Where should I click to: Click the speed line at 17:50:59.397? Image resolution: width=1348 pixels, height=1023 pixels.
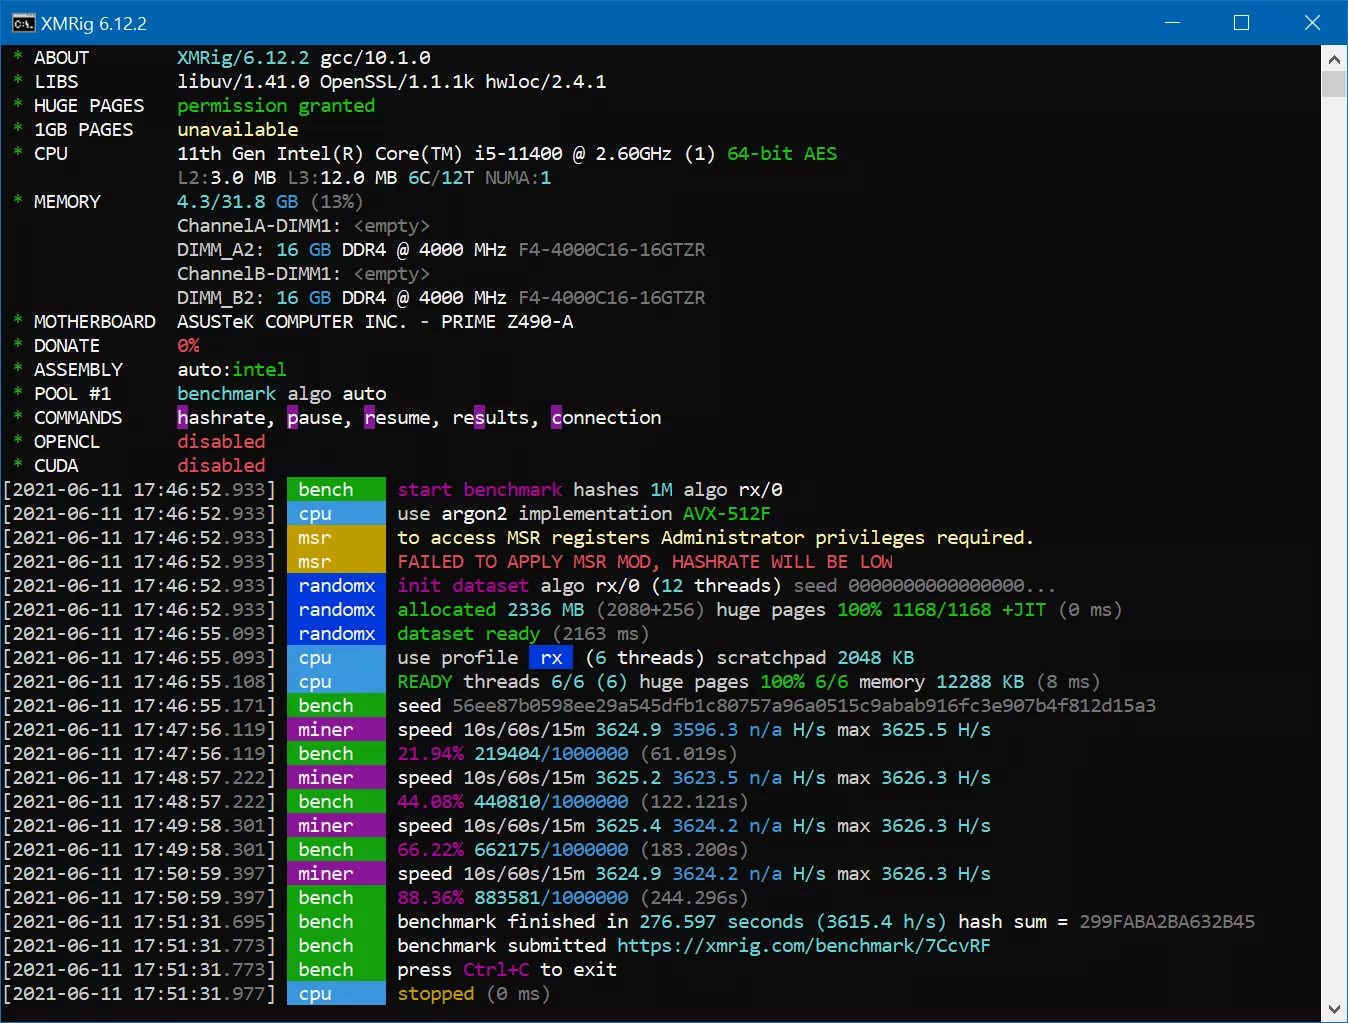coord(694,874)
